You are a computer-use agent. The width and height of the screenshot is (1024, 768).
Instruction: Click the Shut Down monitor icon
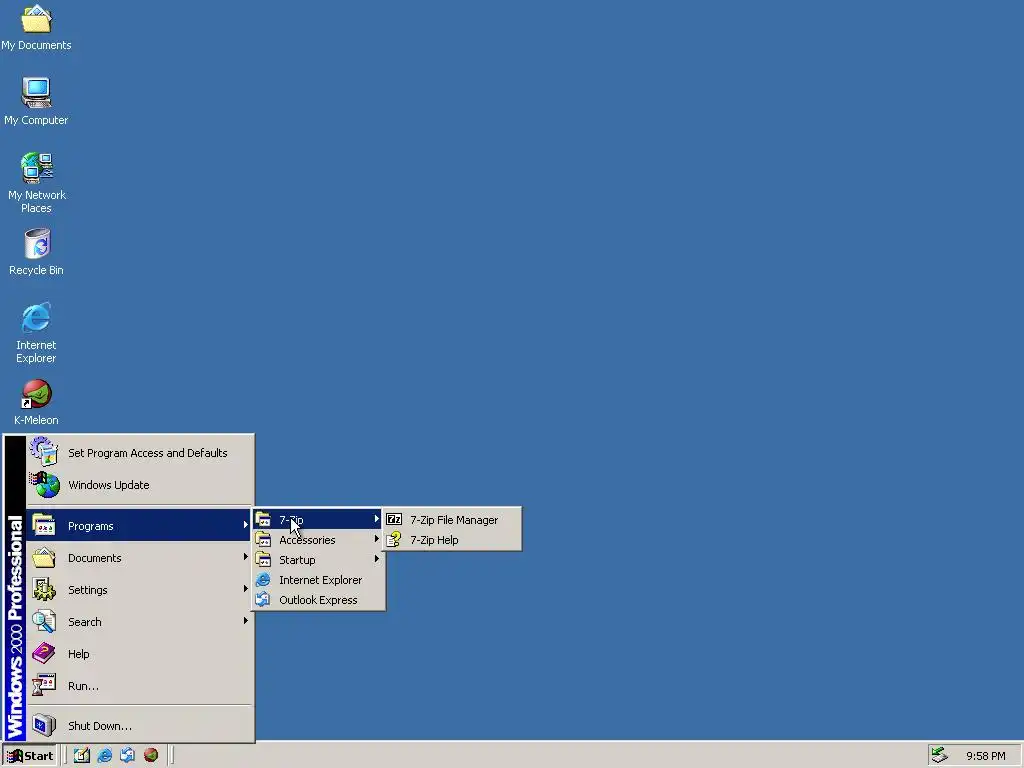(44, 725)
